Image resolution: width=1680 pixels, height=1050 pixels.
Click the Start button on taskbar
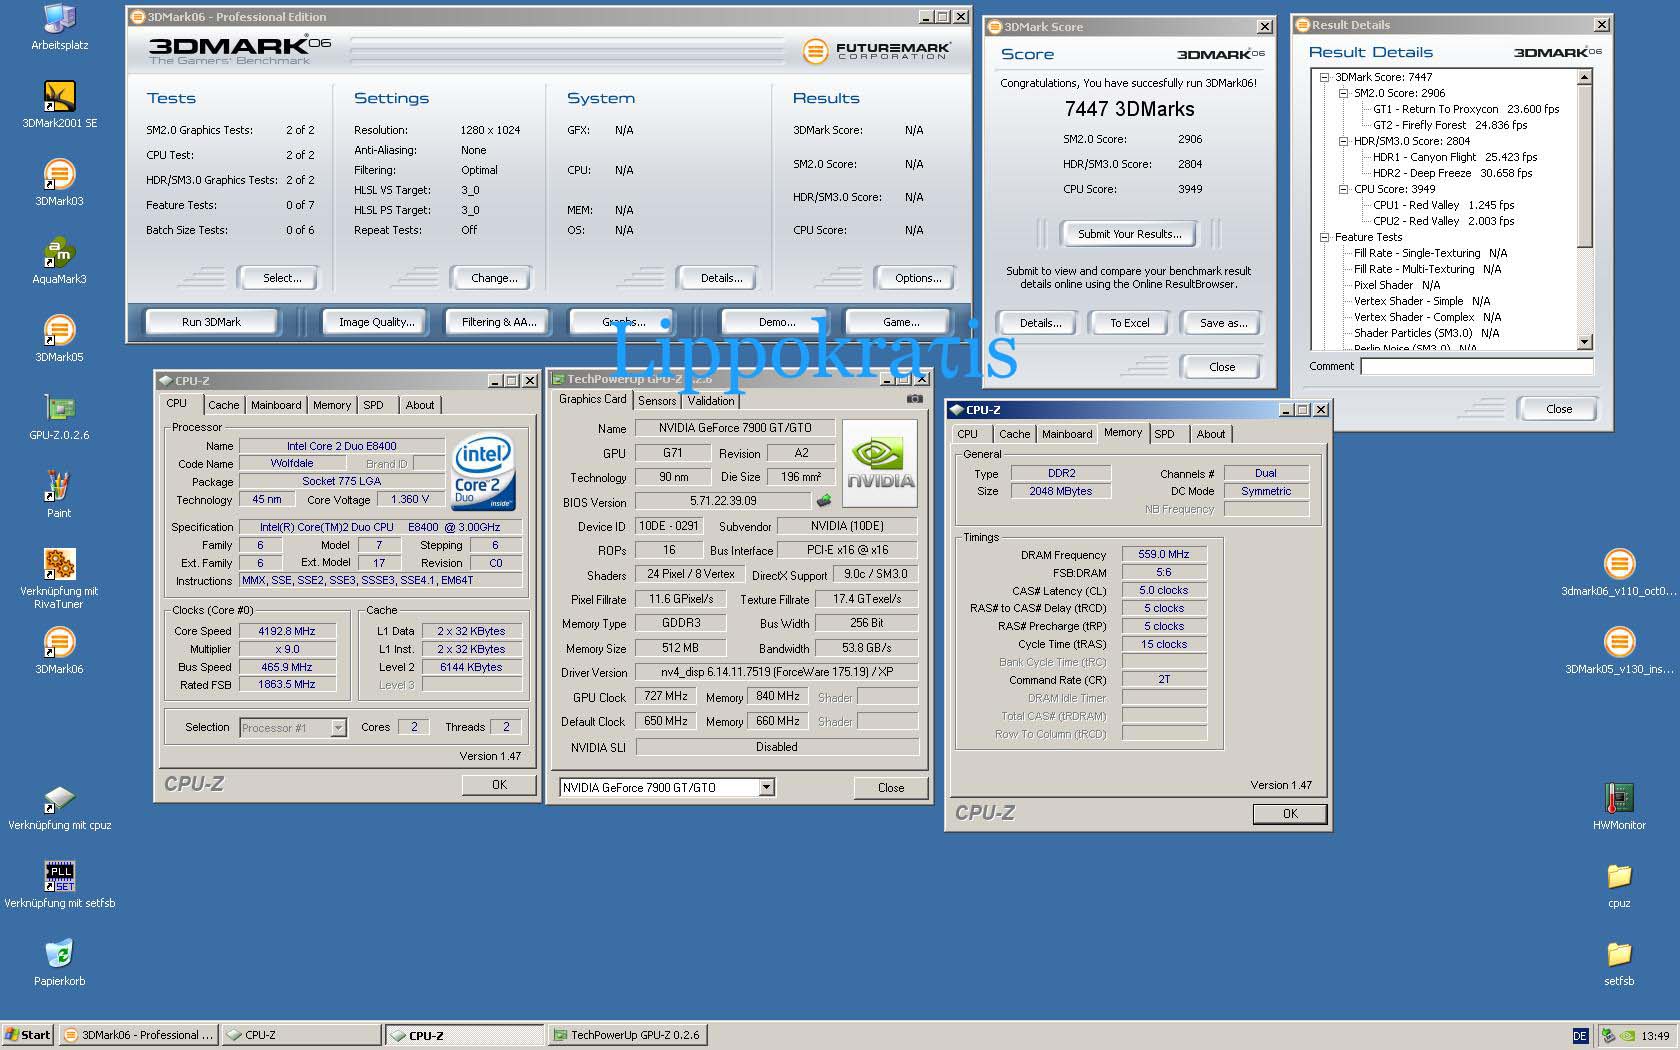[28, 1036]
